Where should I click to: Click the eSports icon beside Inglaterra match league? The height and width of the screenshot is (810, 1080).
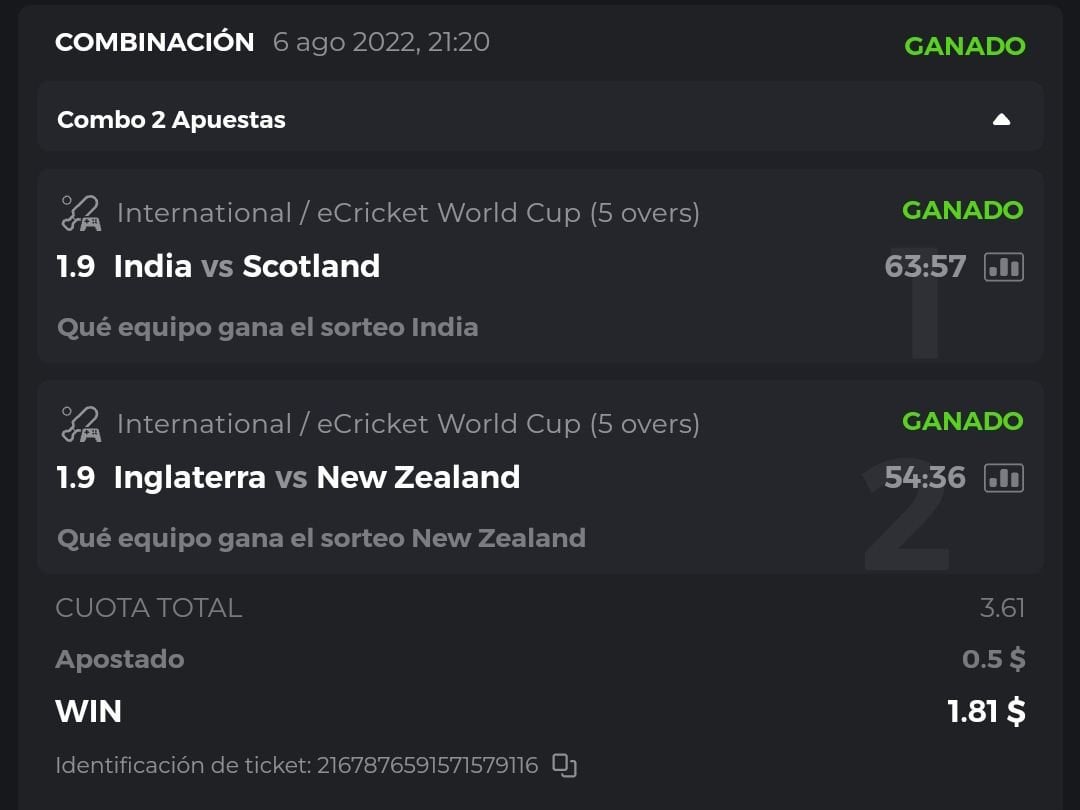tap(80, 424)
